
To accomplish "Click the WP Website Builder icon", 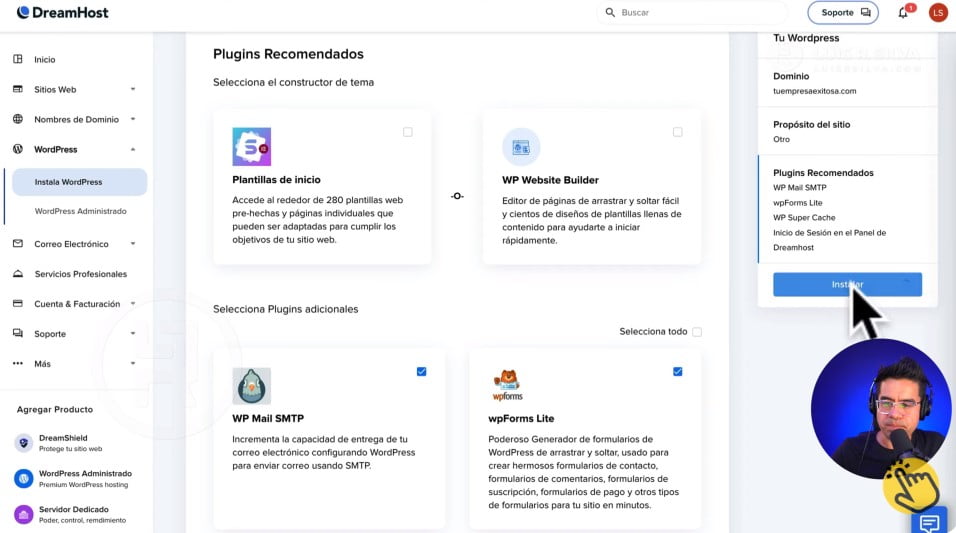I will [521, 147].
